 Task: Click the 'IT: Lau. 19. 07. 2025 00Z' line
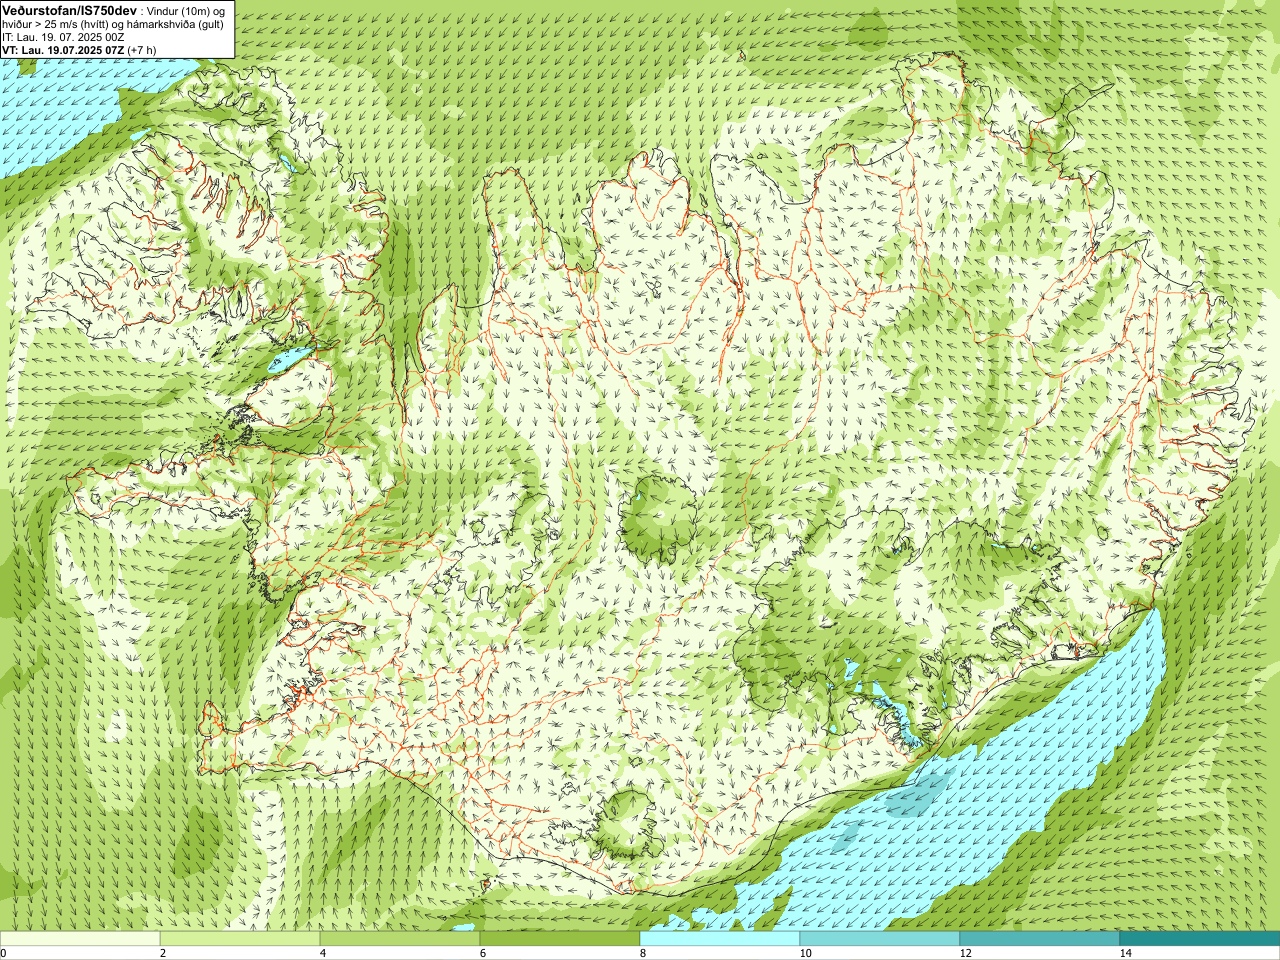pos(63,37)
